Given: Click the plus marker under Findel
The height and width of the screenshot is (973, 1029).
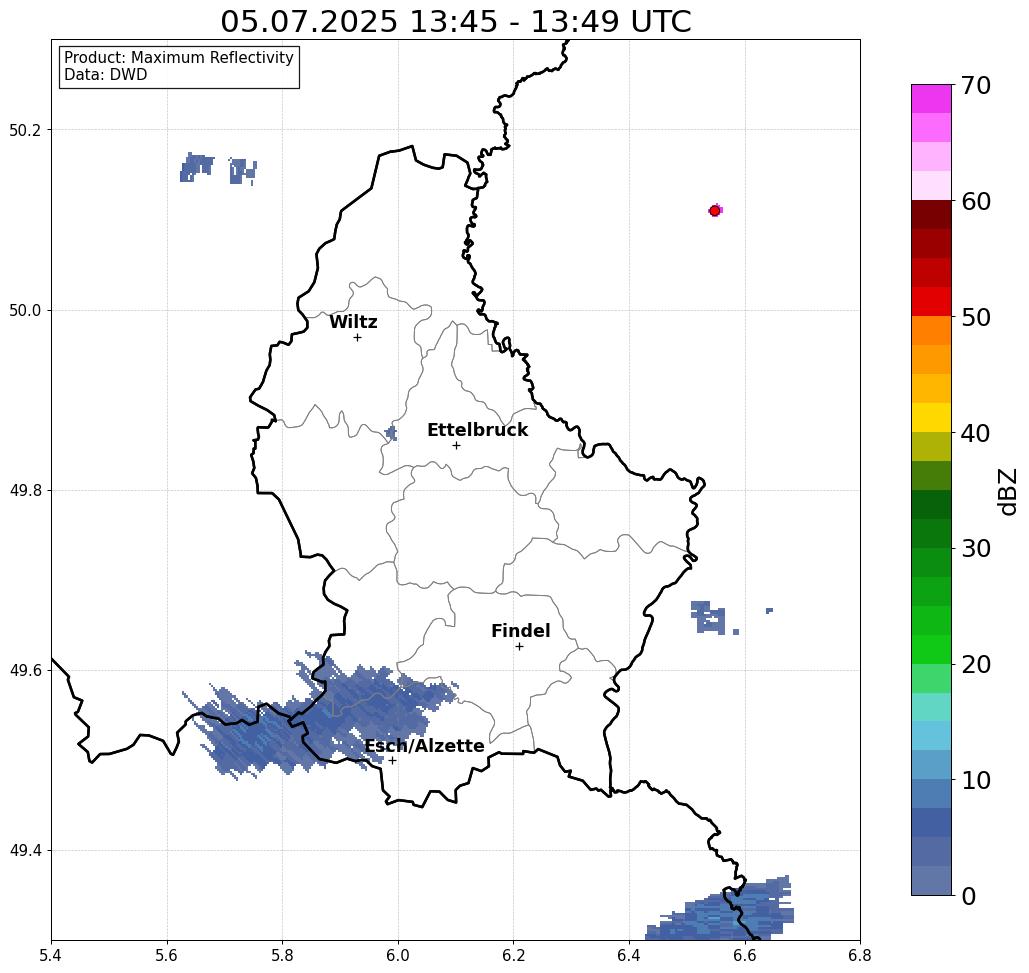Looking at the screenshot, I should coord(519,646).
